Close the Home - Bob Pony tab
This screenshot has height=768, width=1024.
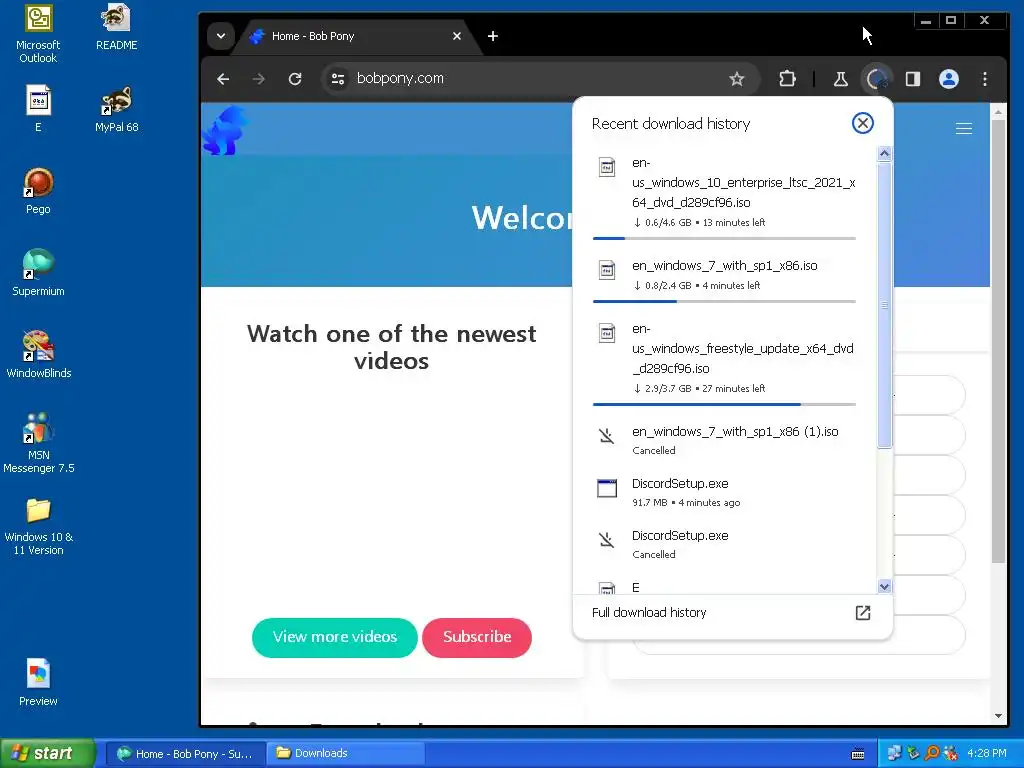(457, 36)
